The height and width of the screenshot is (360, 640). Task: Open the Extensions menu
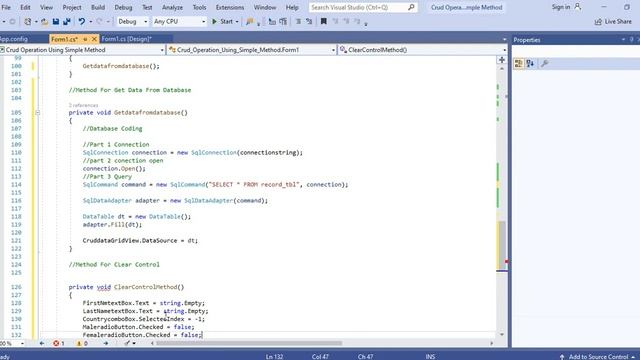click(230, 7)
